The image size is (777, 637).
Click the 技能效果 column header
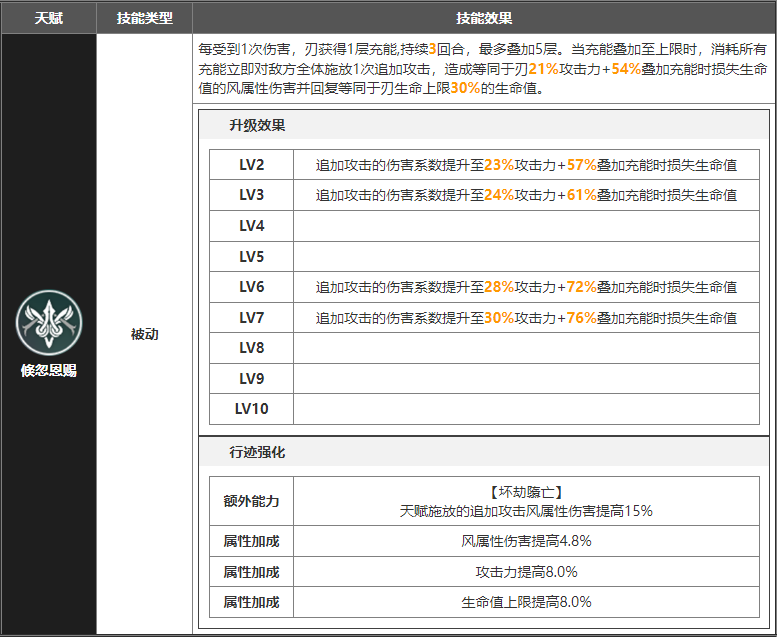click(x=484, y=18)
